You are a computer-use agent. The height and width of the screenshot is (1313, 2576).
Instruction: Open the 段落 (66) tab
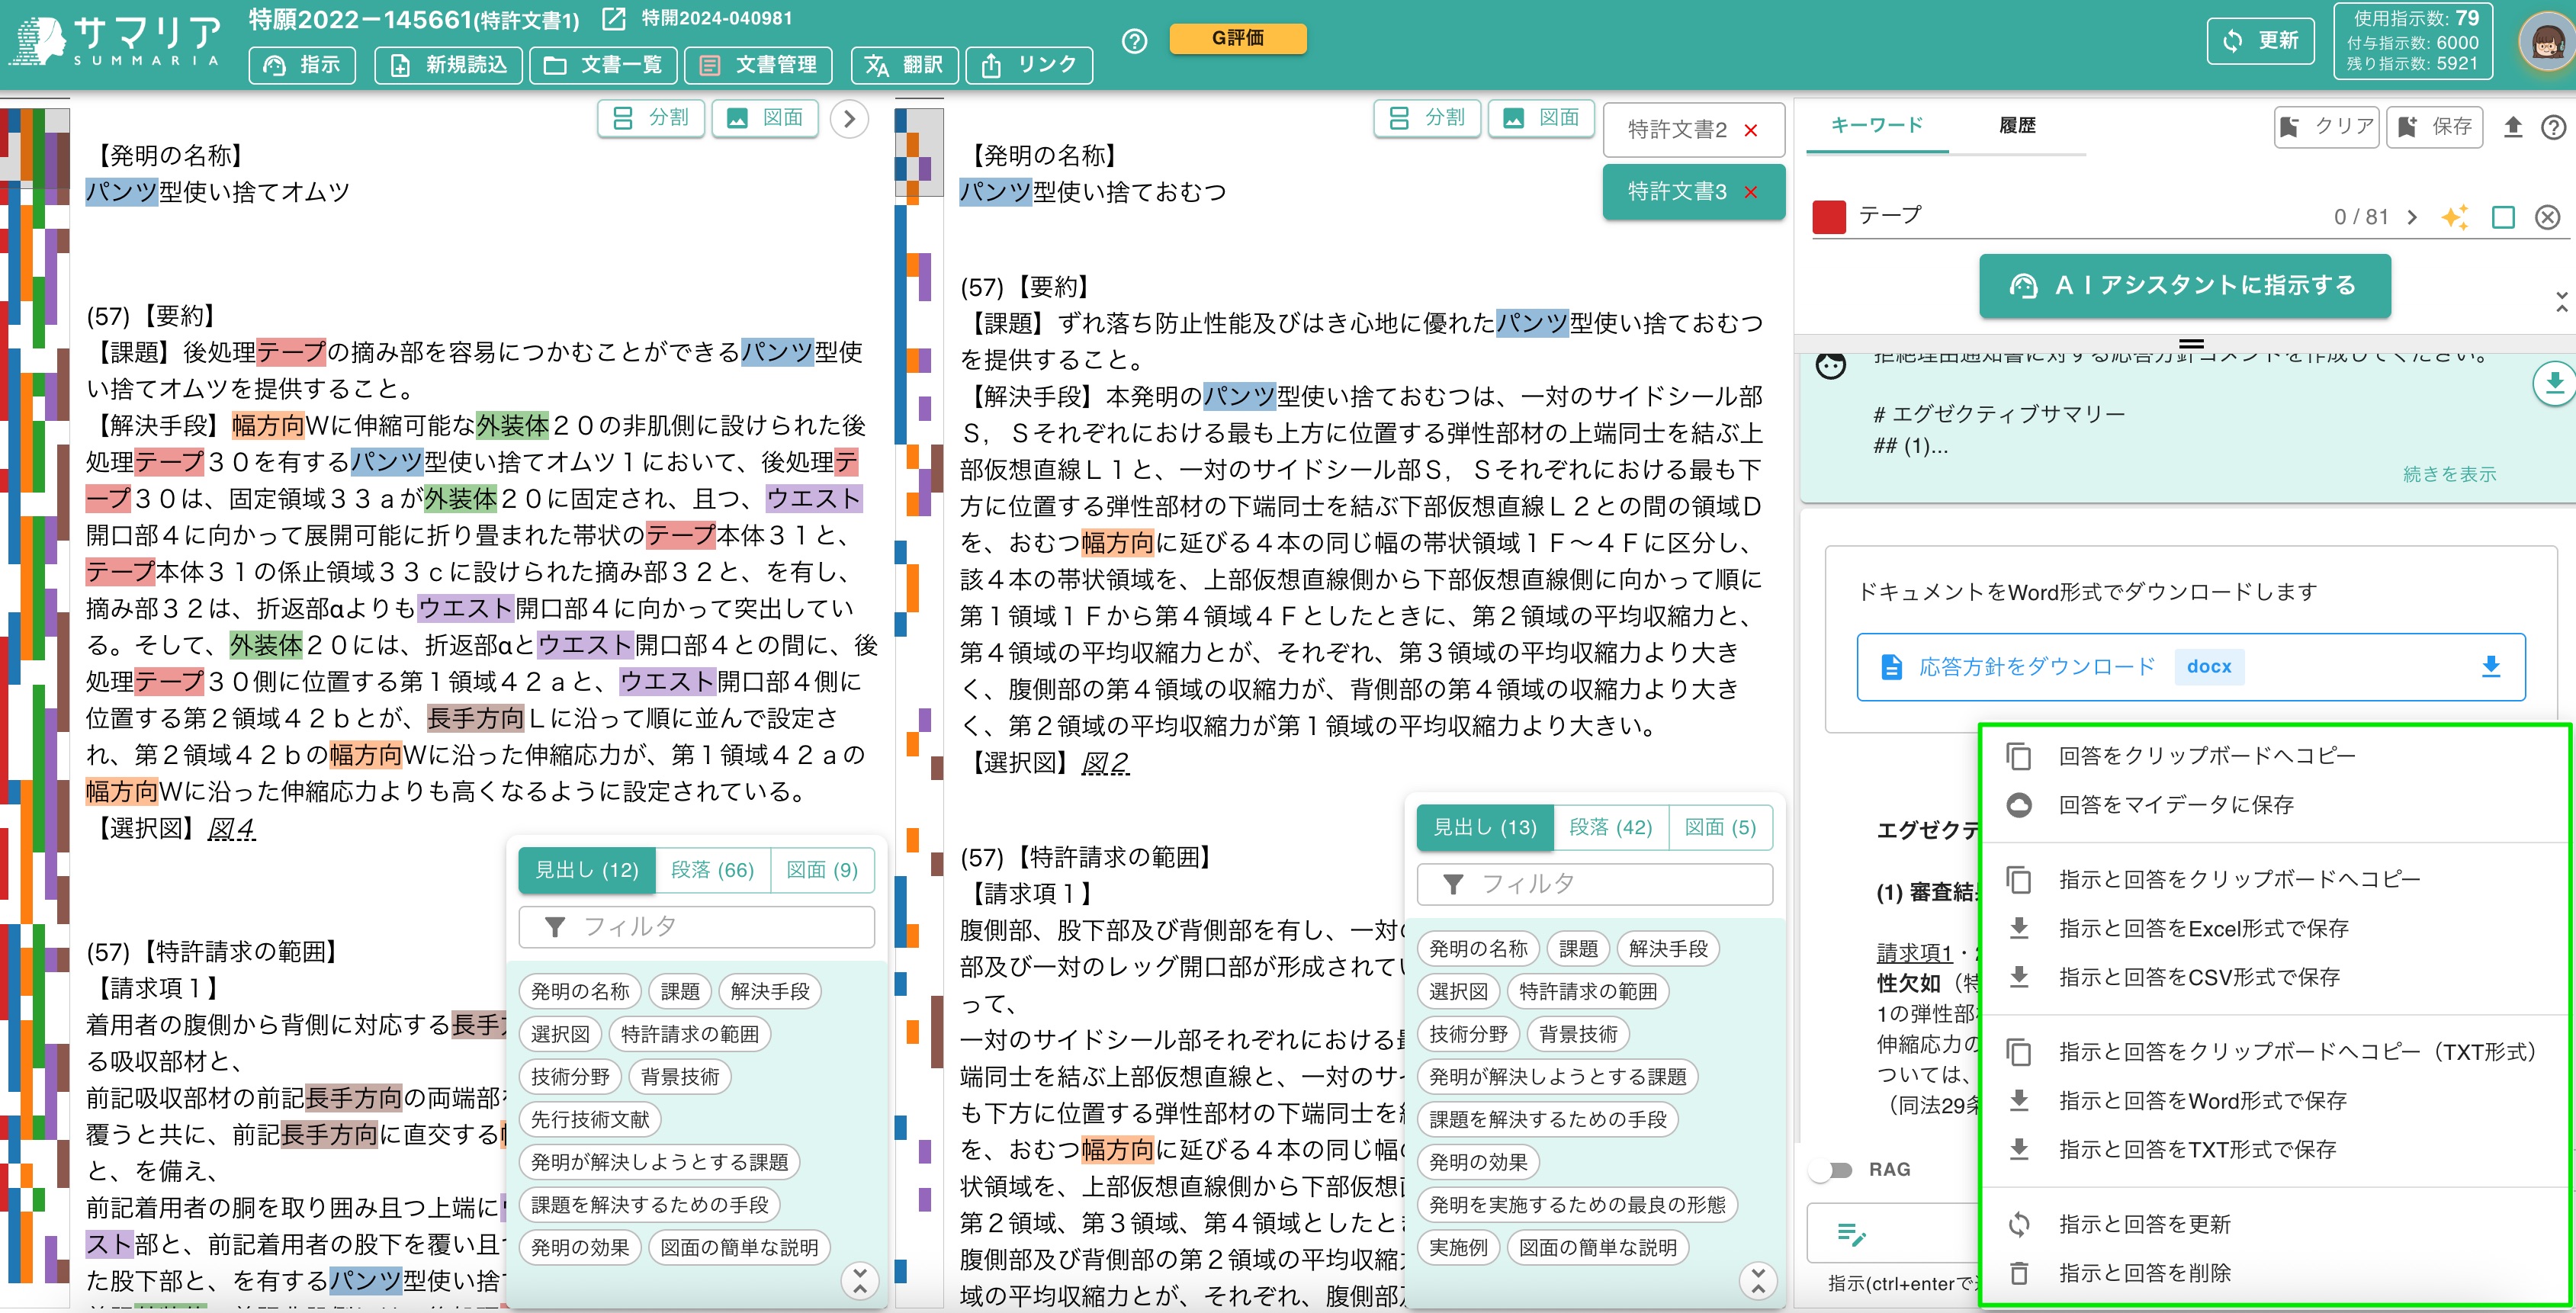712,870
